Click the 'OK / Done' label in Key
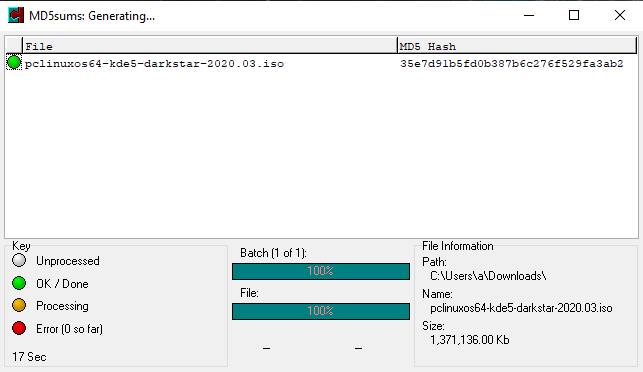Viewport: 643px width, 372px height. point(62,284)
